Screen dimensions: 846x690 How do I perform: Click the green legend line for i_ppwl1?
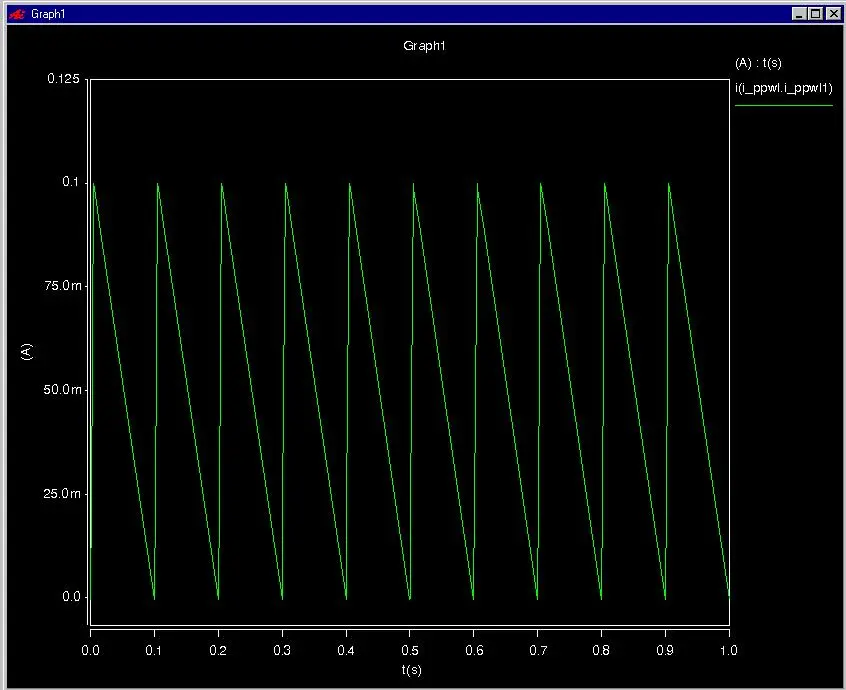coord(783,105)
